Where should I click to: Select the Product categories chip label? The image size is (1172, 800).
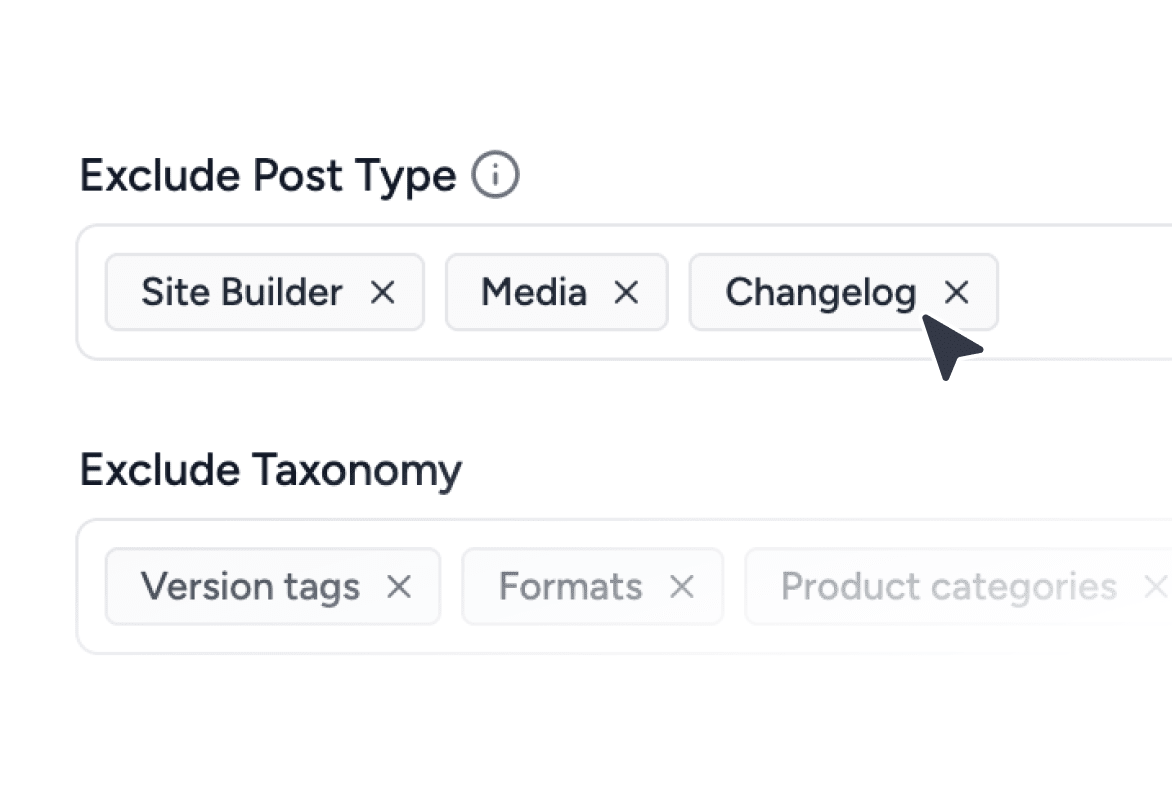947,587
